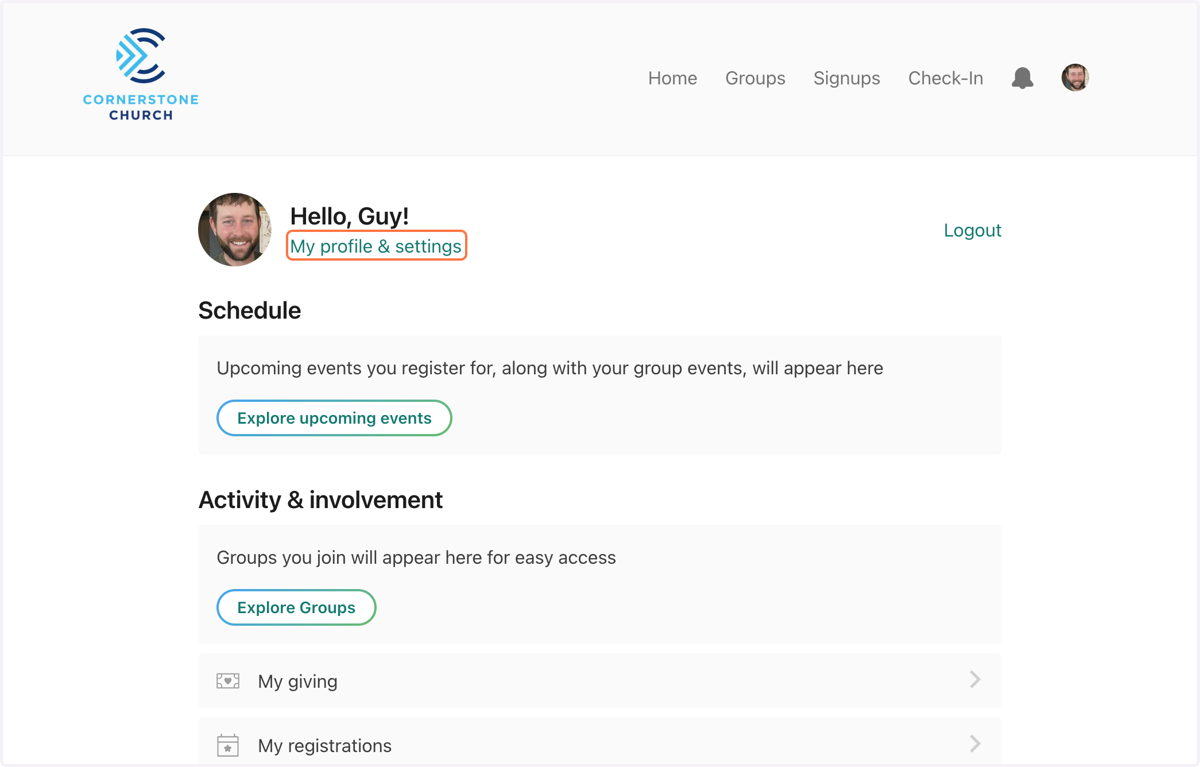
Task: Click the Groups you join description text
Action: click(x=416, y=558)
